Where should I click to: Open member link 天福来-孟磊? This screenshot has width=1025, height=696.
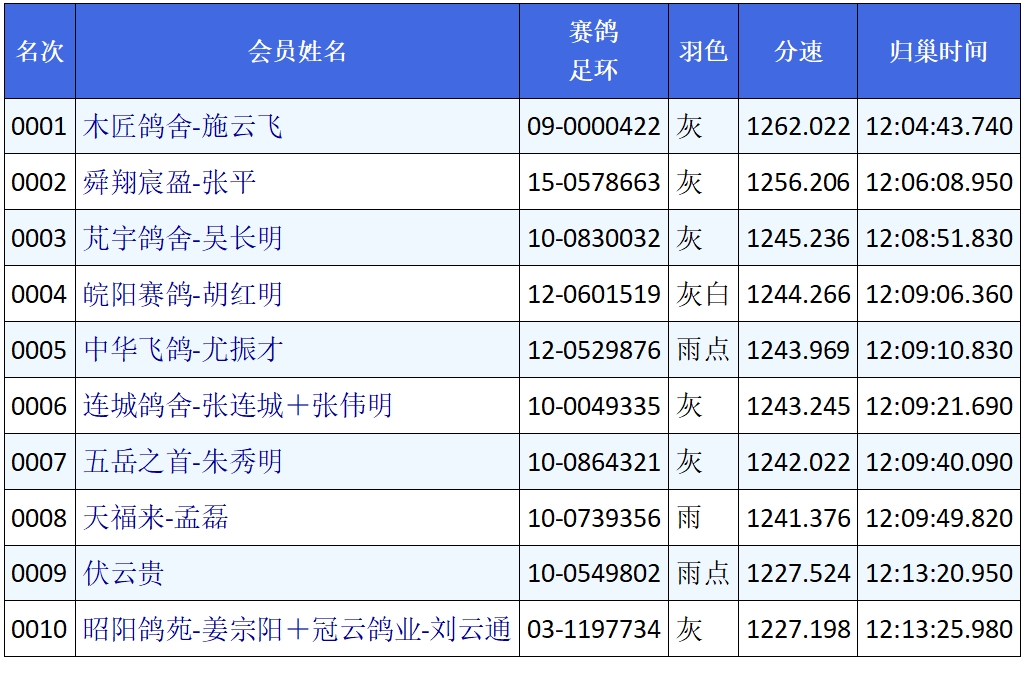point(156,518)
